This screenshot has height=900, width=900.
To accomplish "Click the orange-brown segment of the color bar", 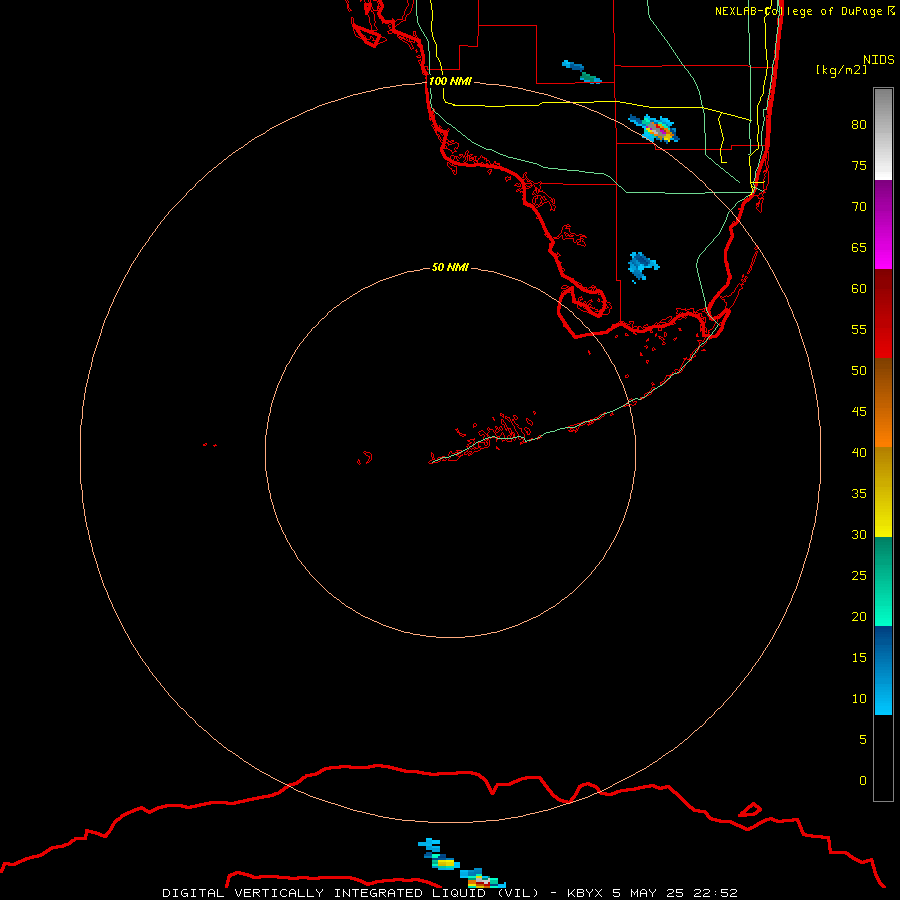I will [883, 403].
